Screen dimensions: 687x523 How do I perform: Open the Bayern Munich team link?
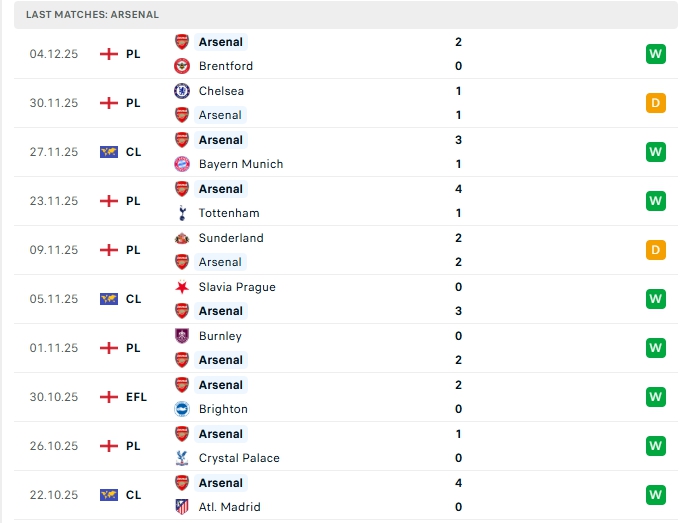[240, 164]
